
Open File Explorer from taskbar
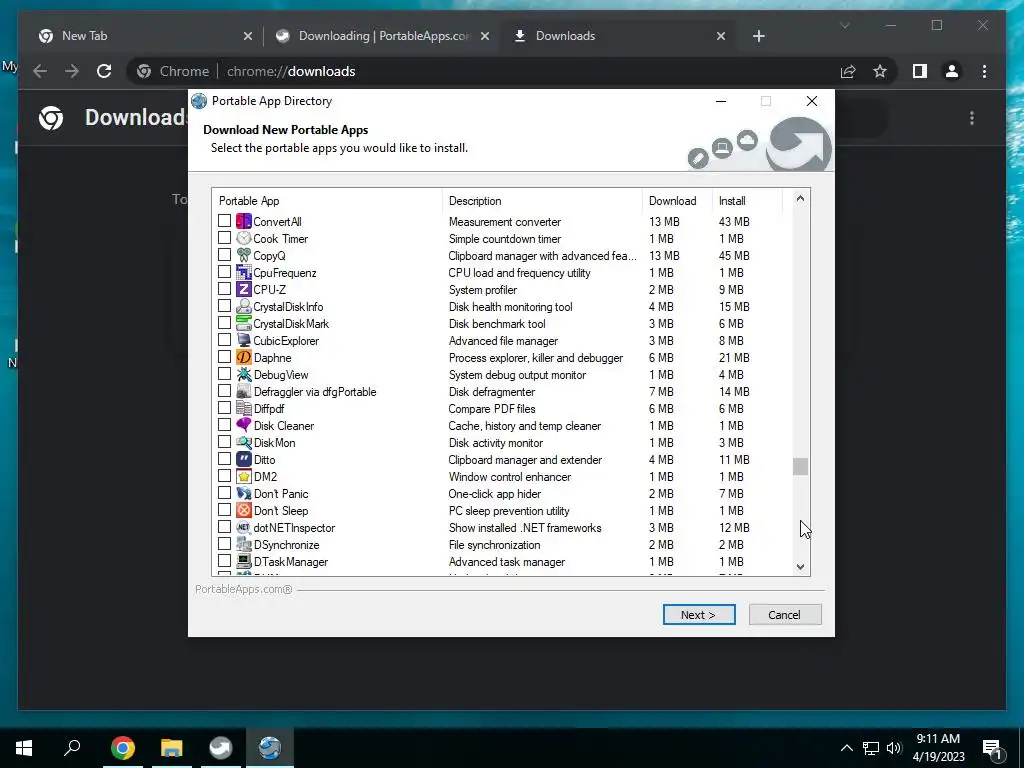pos(172,748)
